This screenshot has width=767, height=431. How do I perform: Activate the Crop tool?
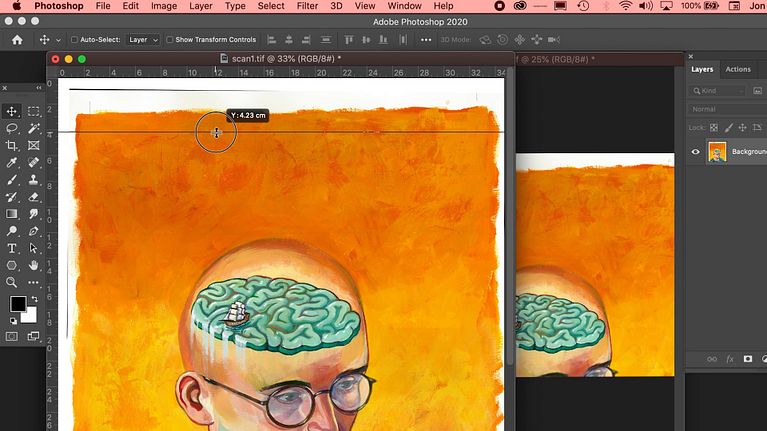tap(12, 145)
